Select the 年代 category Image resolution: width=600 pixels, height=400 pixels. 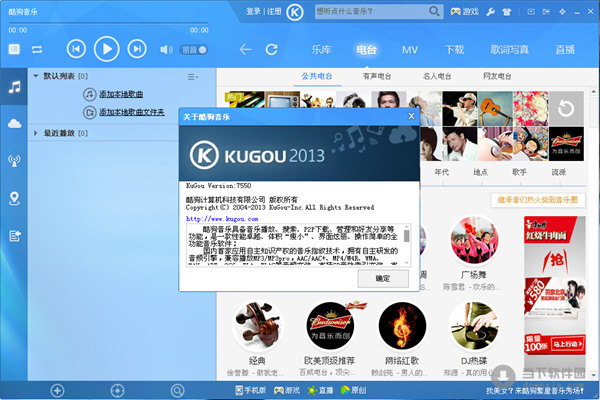pyautogui.click(x=442, y=172)
